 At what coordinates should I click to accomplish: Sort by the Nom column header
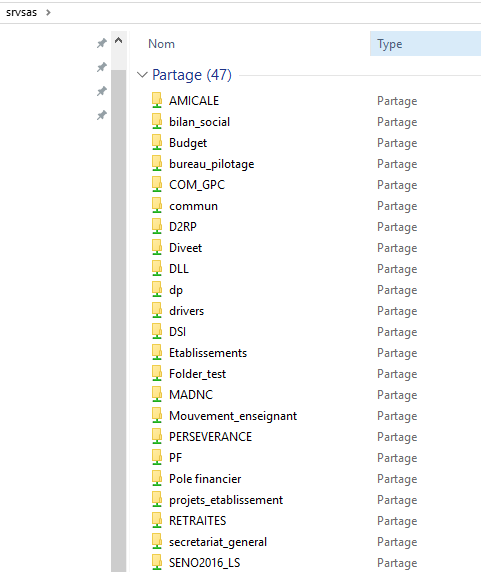click(x=161, y=44)
